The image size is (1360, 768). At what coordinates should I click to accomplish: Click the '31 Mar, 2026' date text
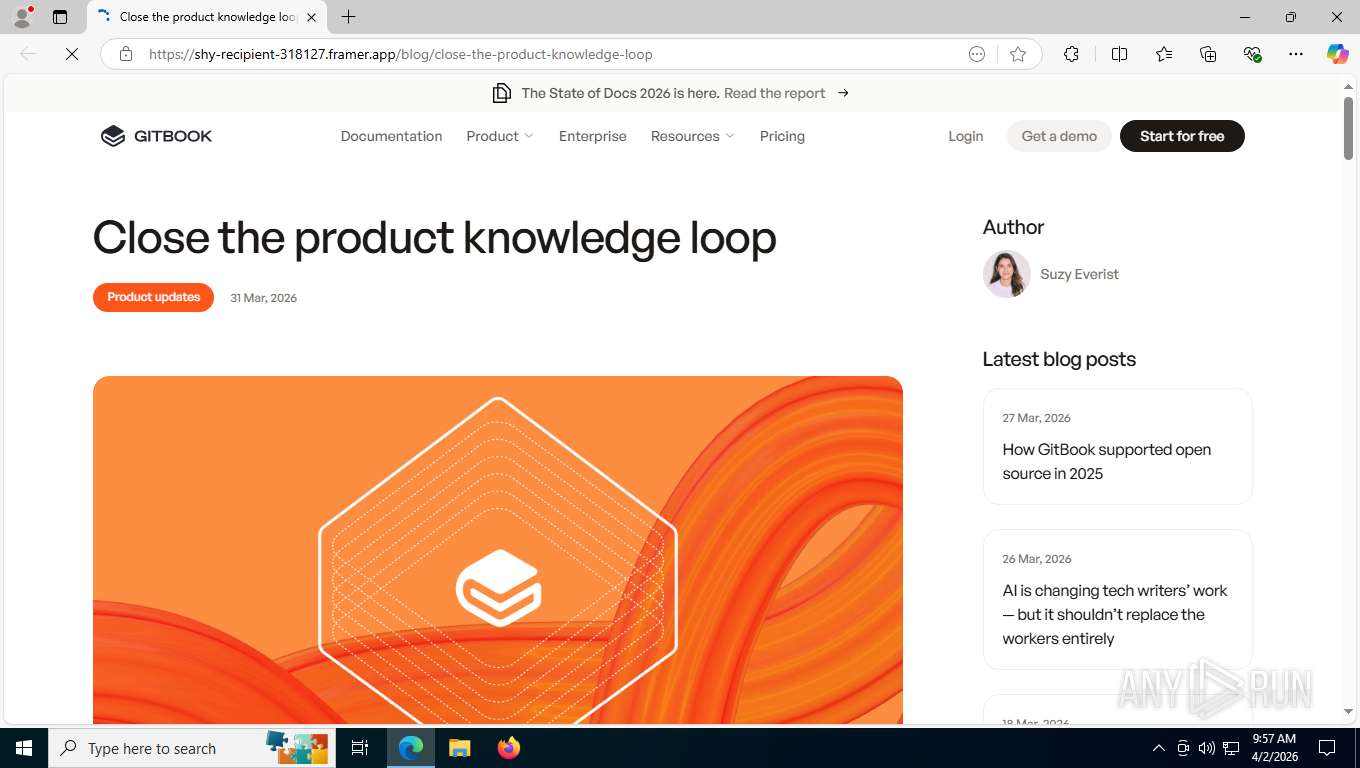click(x=263, y=298)
